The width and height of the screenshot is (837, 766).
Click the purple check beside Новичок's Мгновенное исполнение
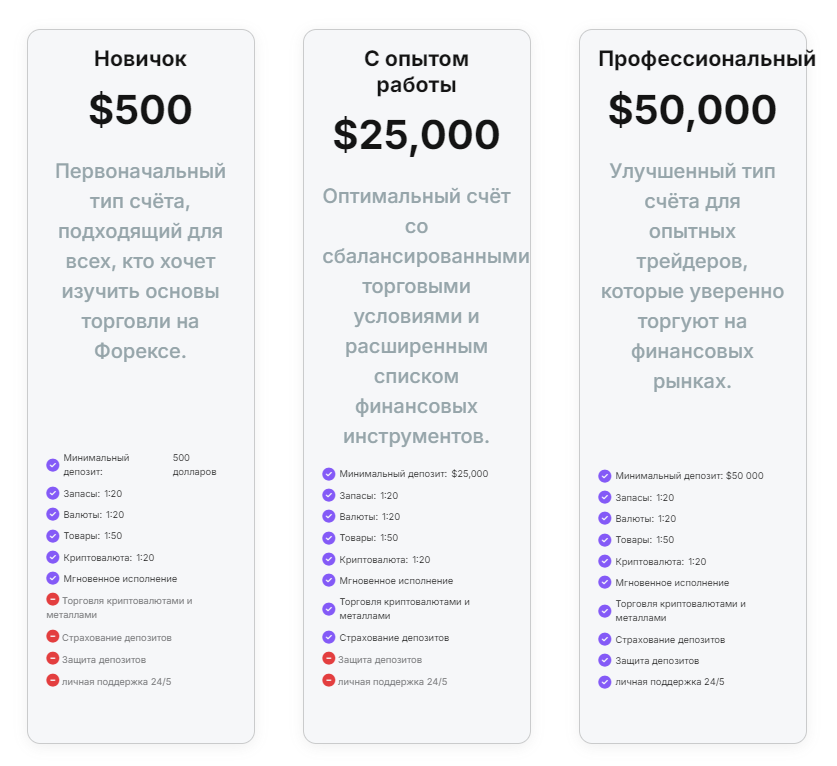53,578
